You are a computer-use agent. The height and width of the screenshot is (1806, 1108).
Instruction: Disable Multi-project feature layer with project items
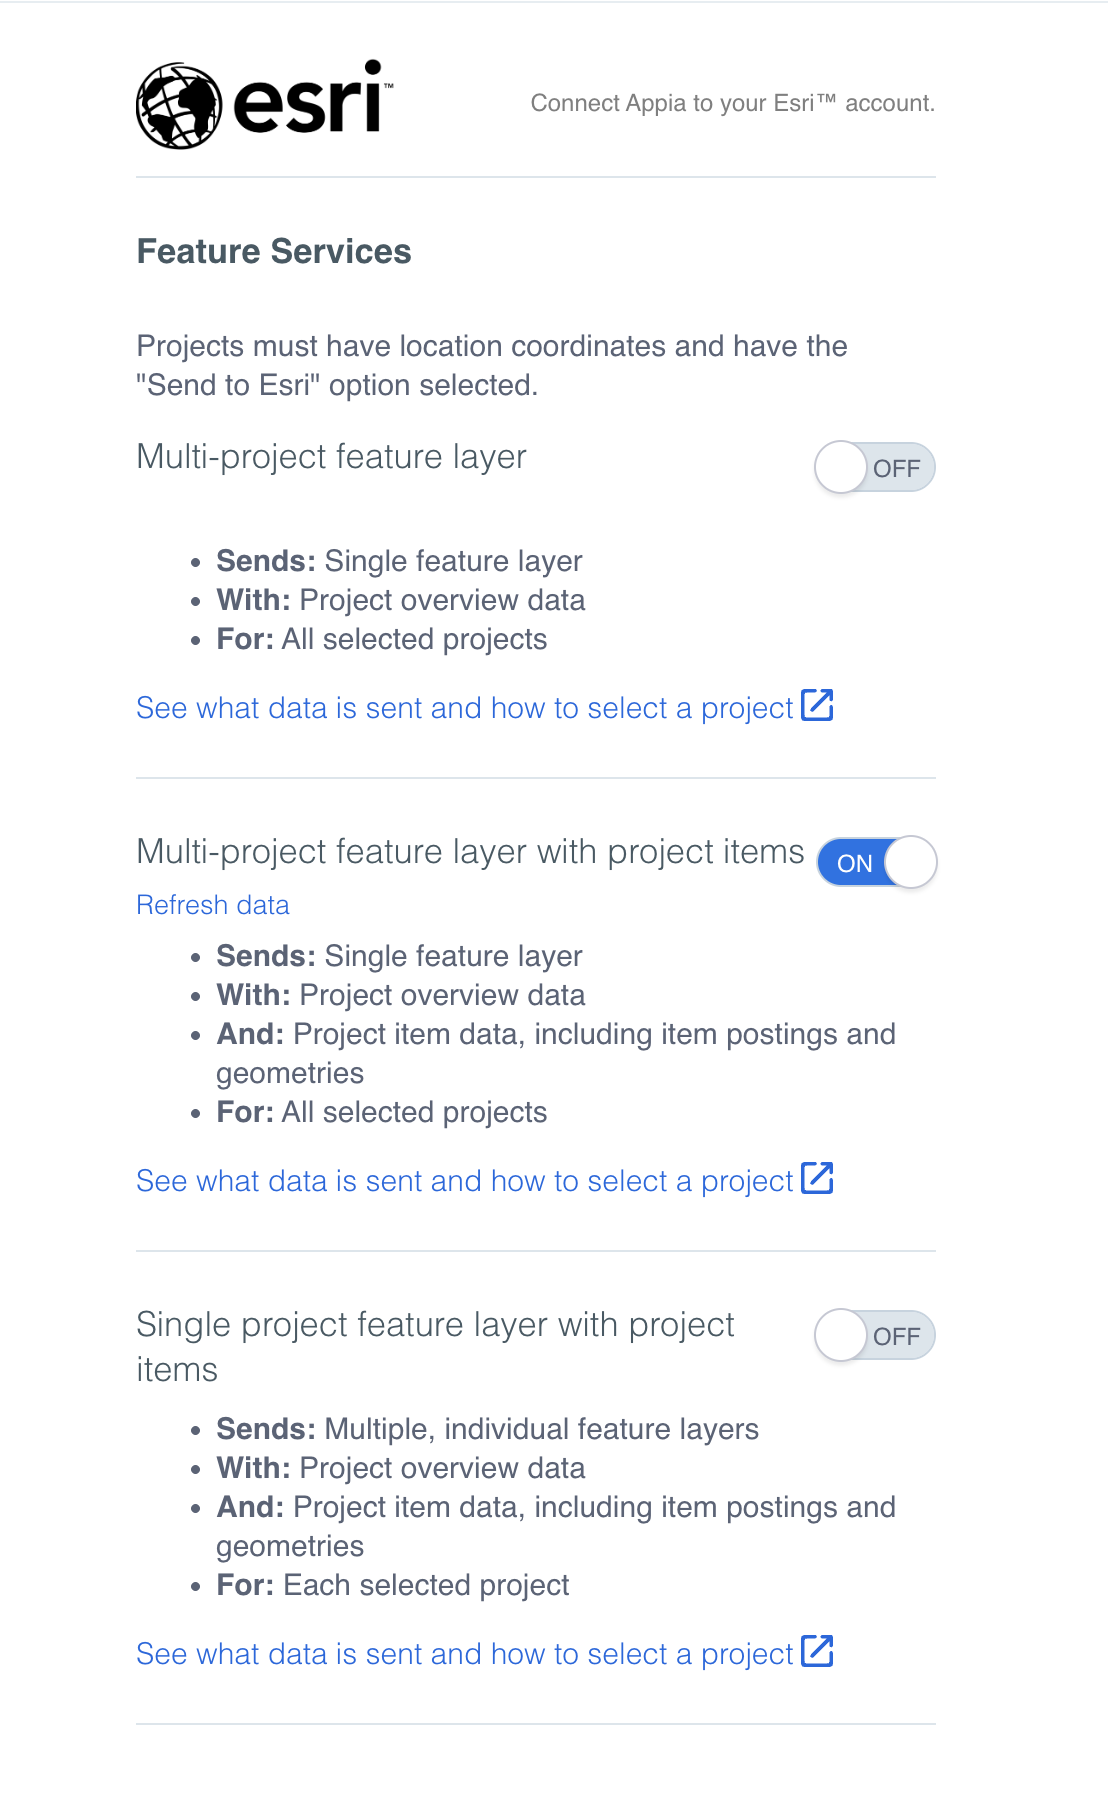877,862
